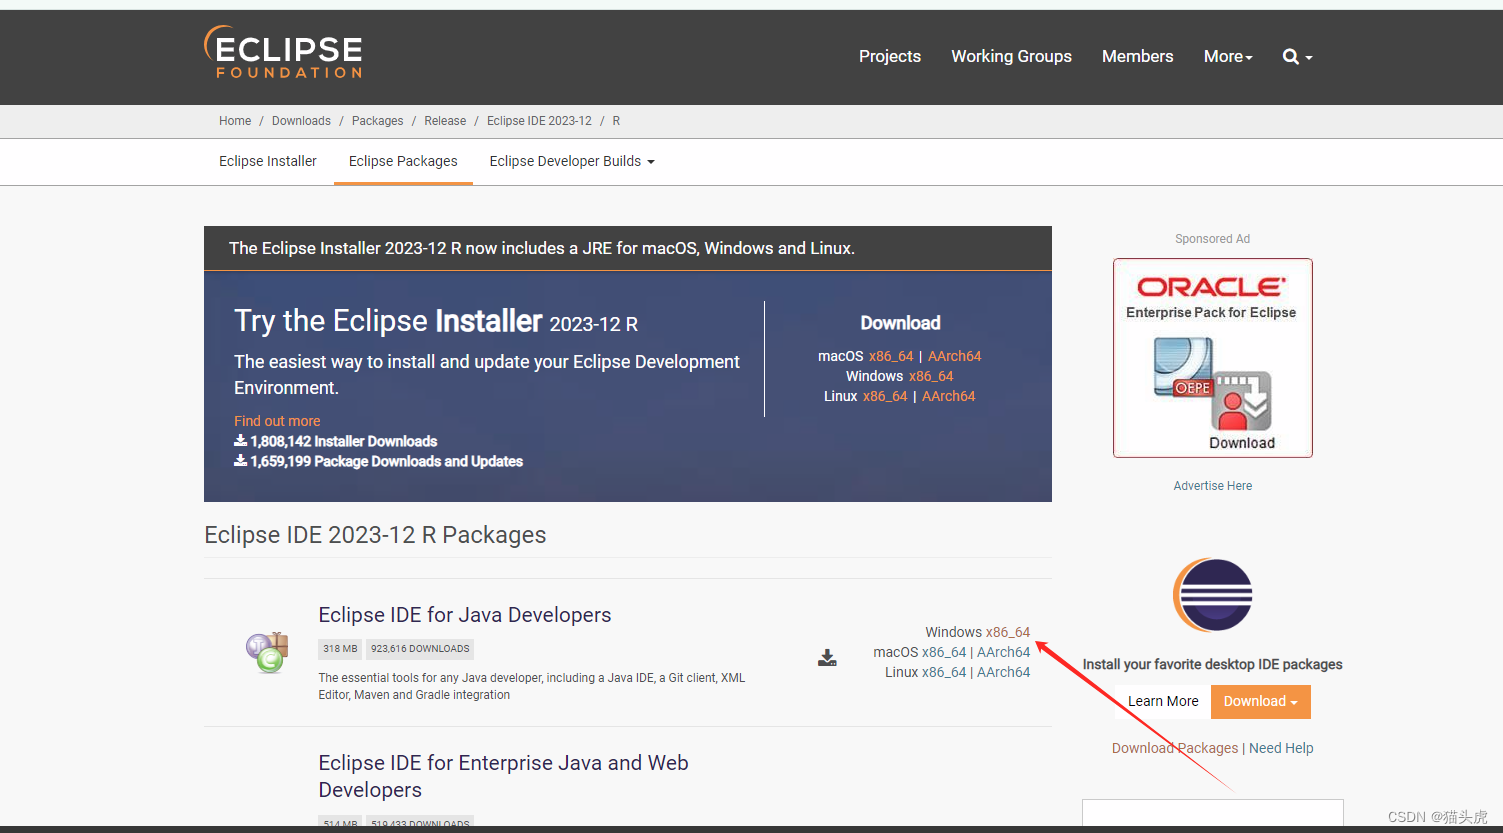Screen dimensions: 1503x833
Task: Open the search magnifier icon
Action: coord(1291,56)
